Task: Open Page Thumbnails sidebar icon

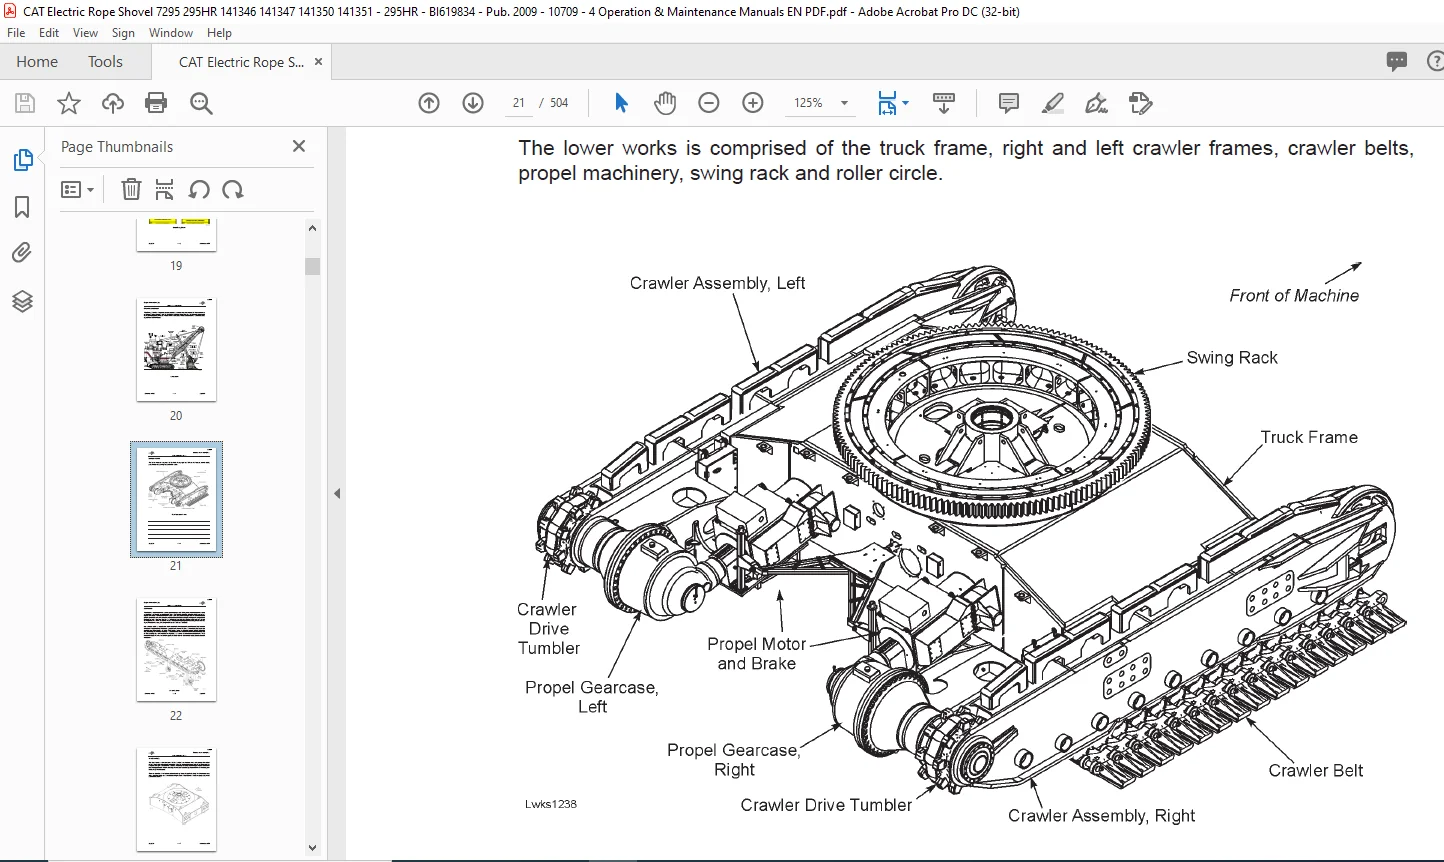Action: 22,160
